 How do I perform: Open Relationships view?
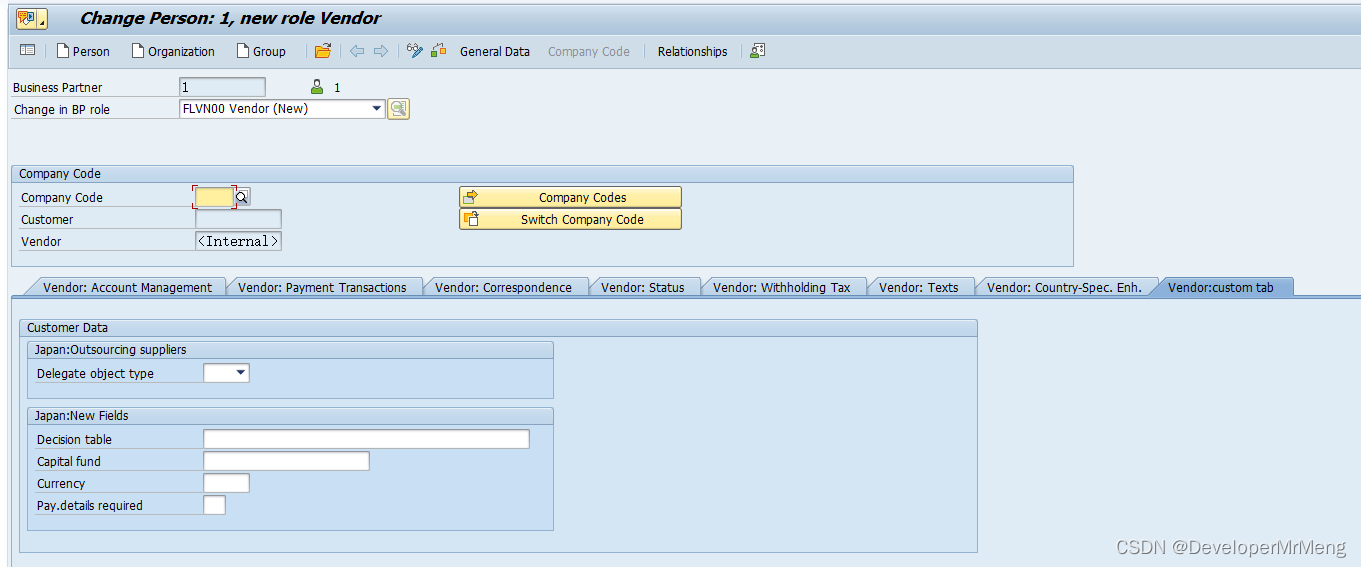pyautogui.click(x=692, y=51)
